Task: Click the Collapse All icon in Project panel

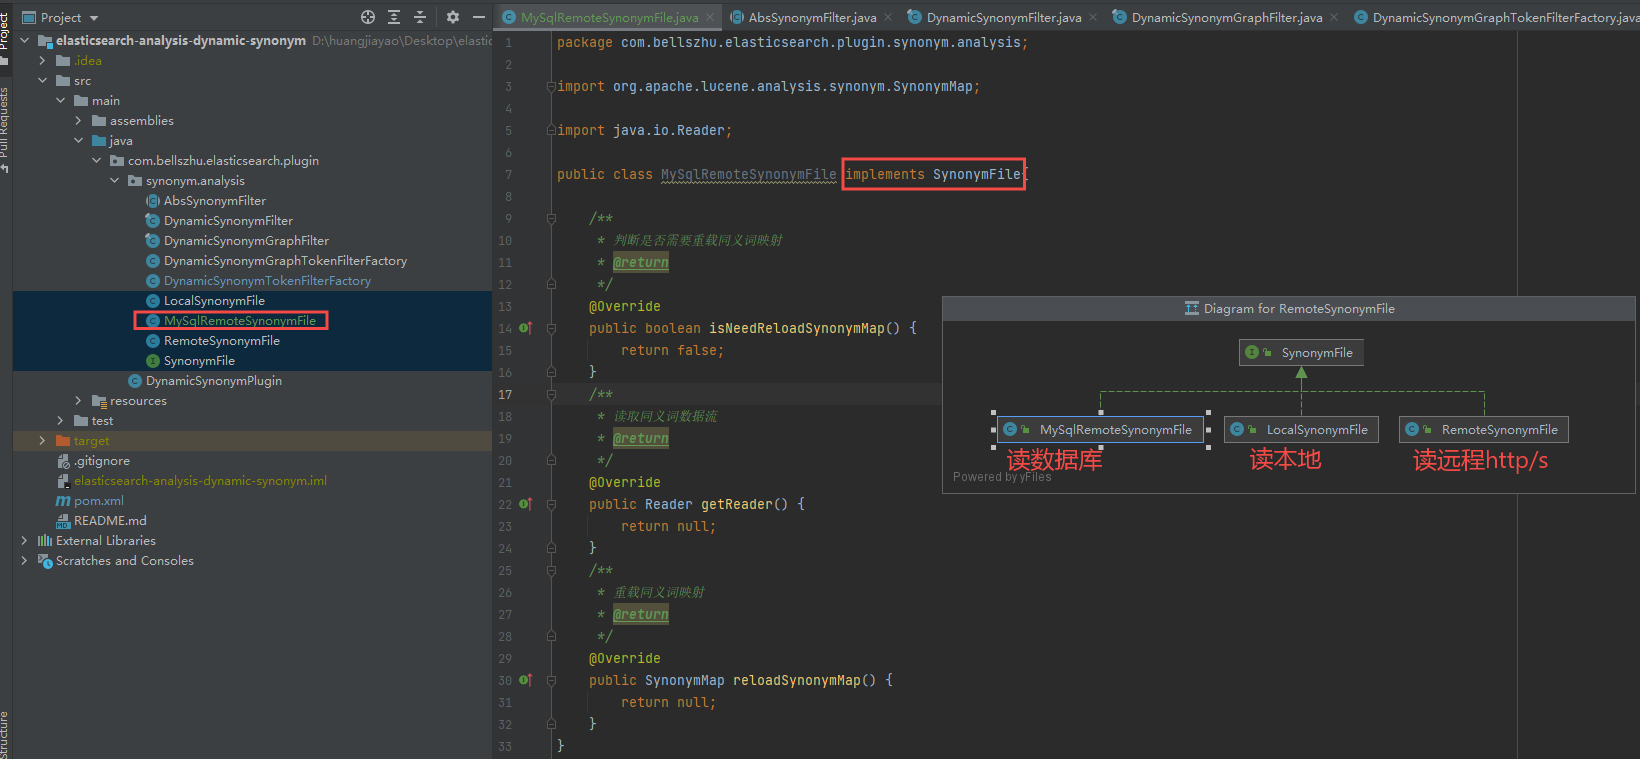Action: (420, 17)
